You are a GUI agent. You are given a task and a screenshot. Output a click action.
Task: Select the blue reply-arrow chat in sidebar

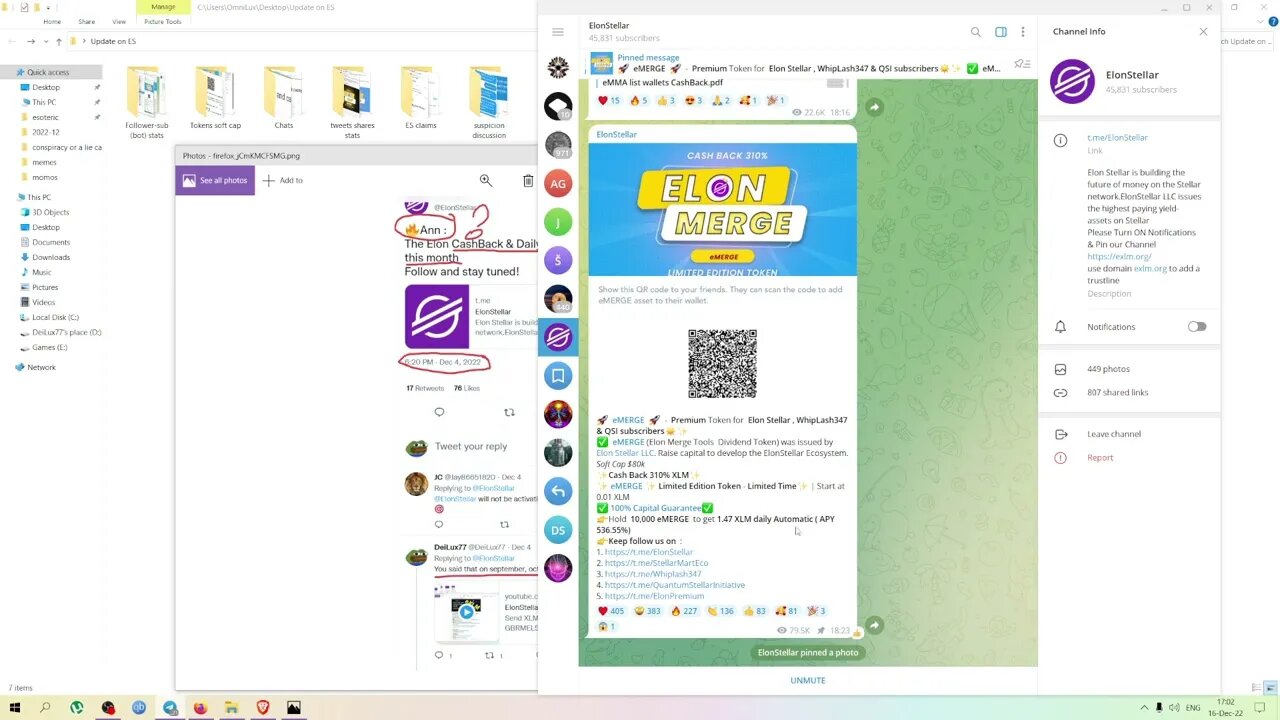(558, 491)
